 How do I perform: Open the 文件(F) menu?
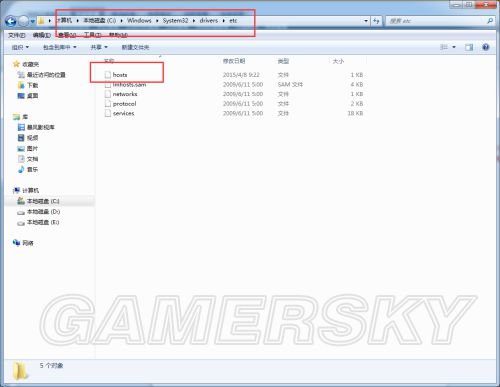(x=16, y=35)
